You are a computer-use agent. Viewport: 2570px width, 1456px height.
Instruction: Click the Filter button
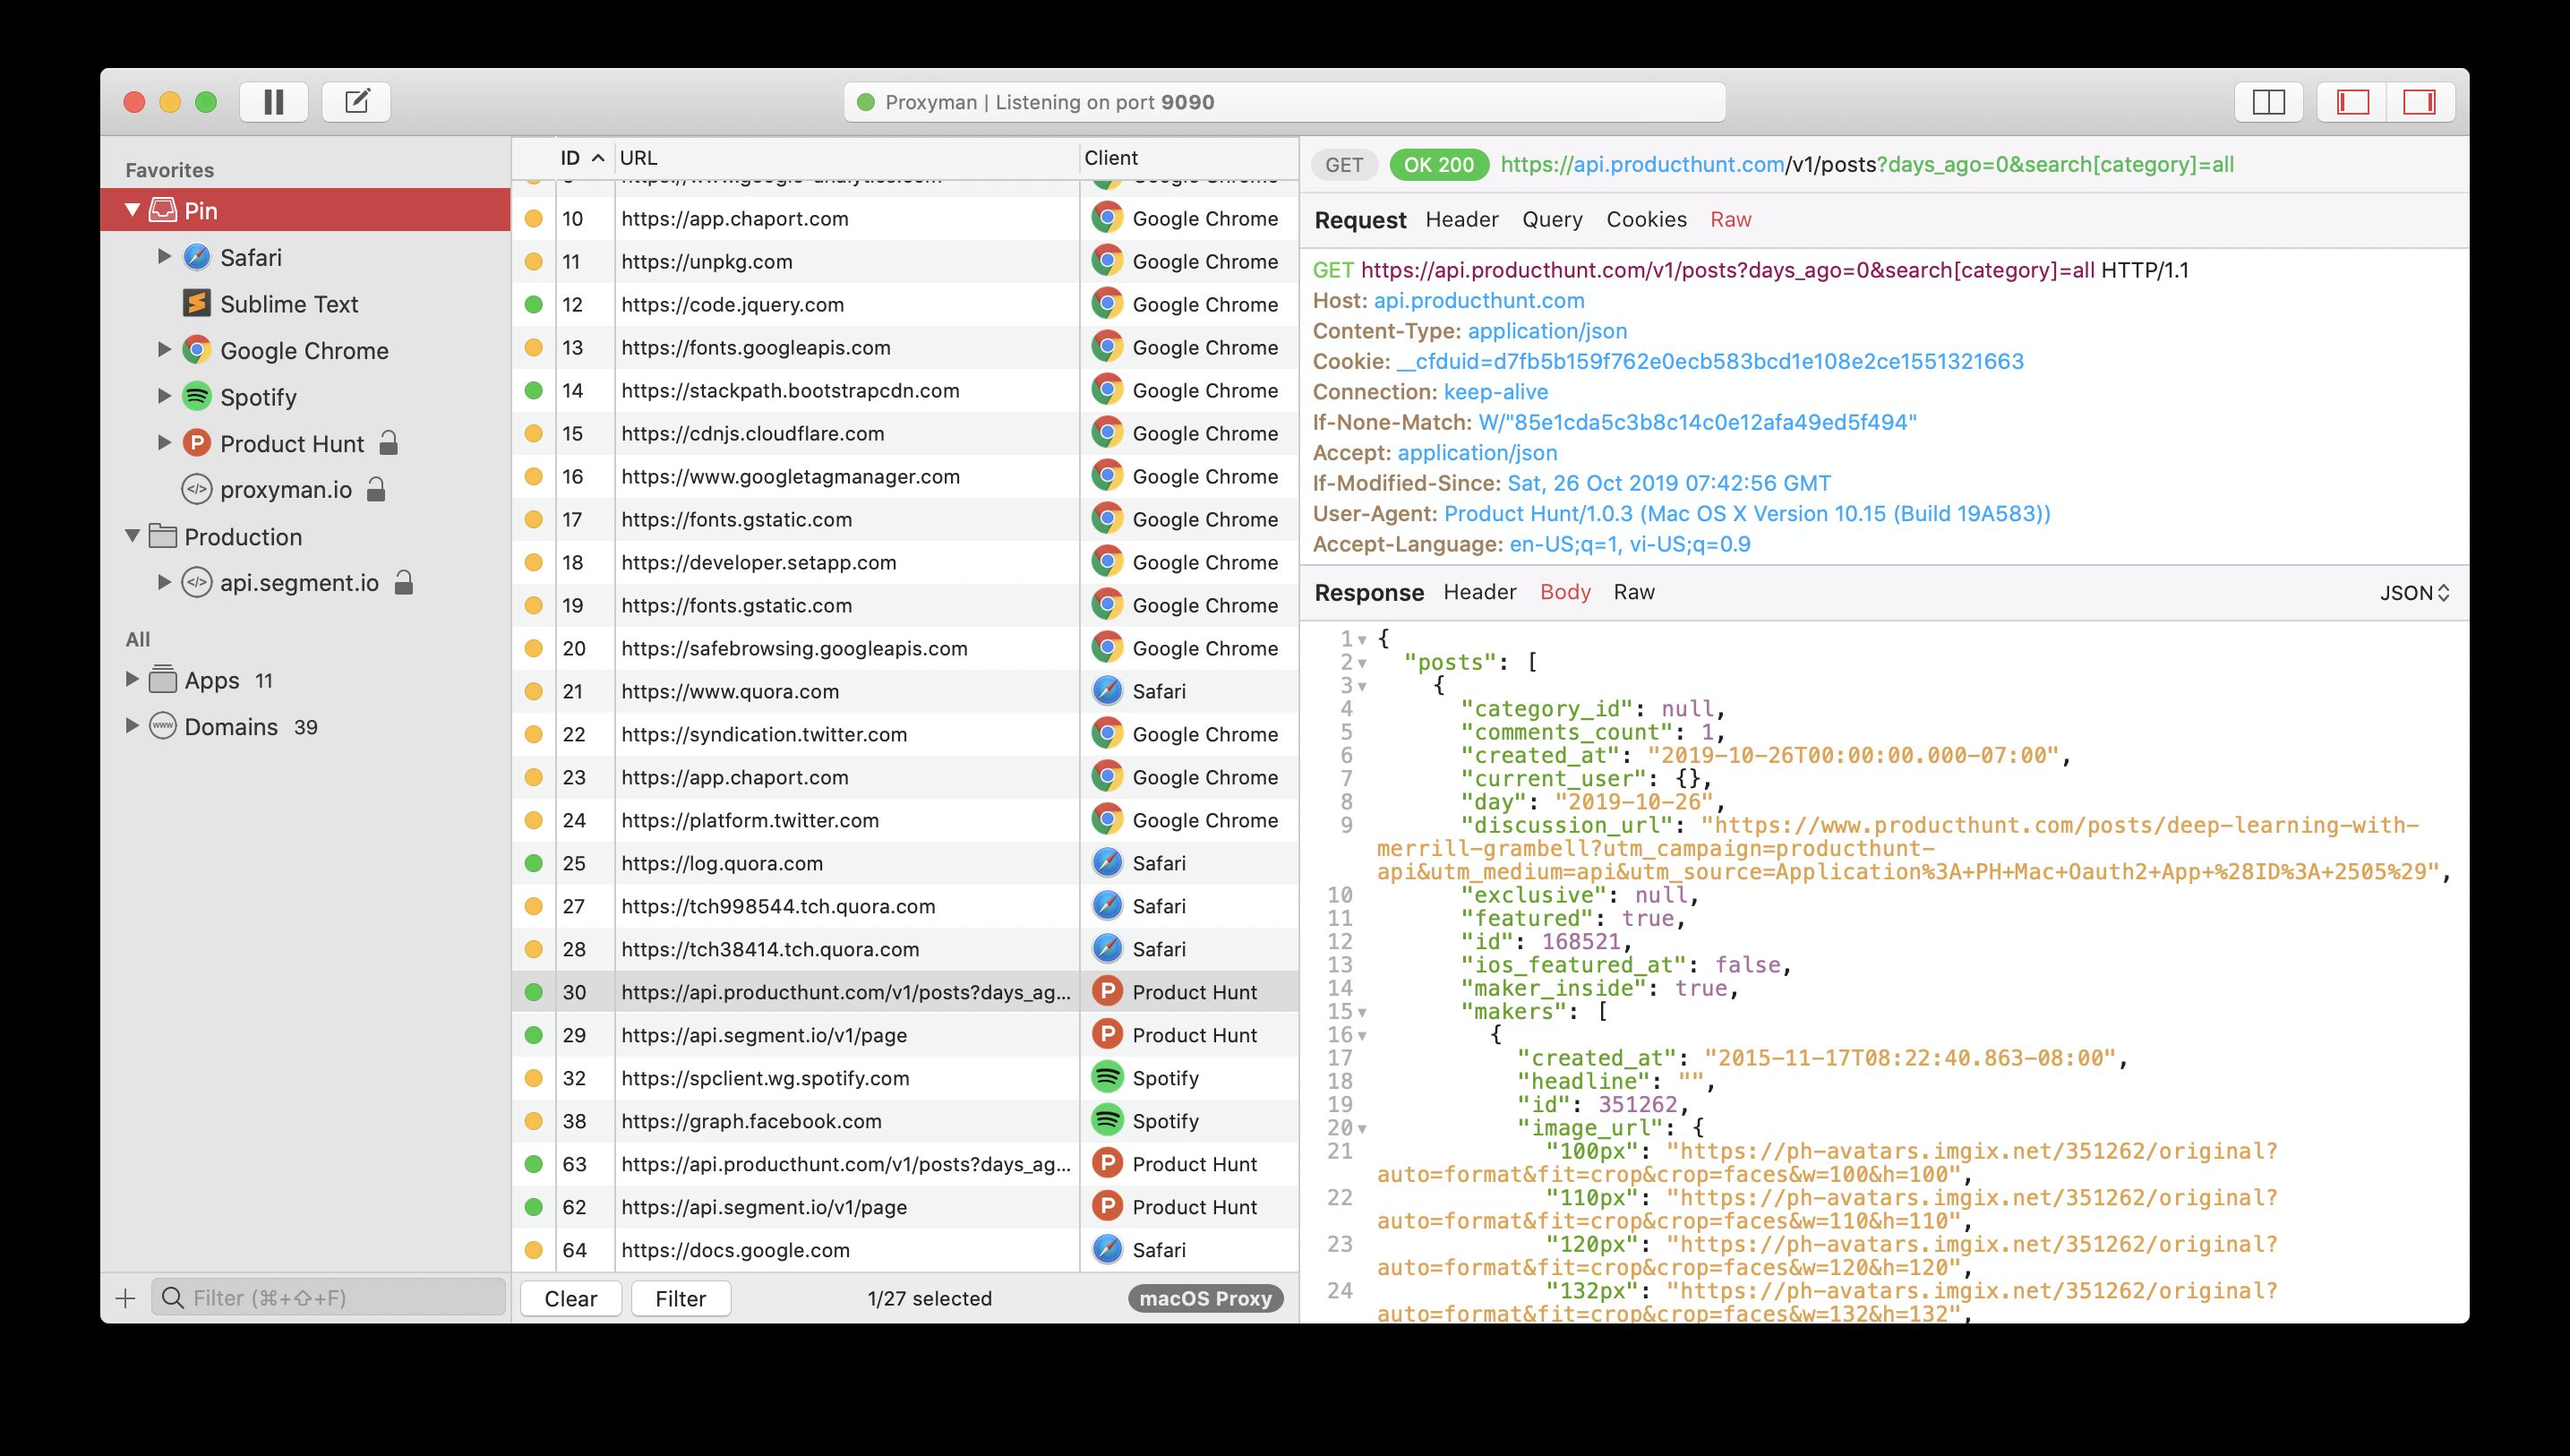click(x=681, y=1299)
